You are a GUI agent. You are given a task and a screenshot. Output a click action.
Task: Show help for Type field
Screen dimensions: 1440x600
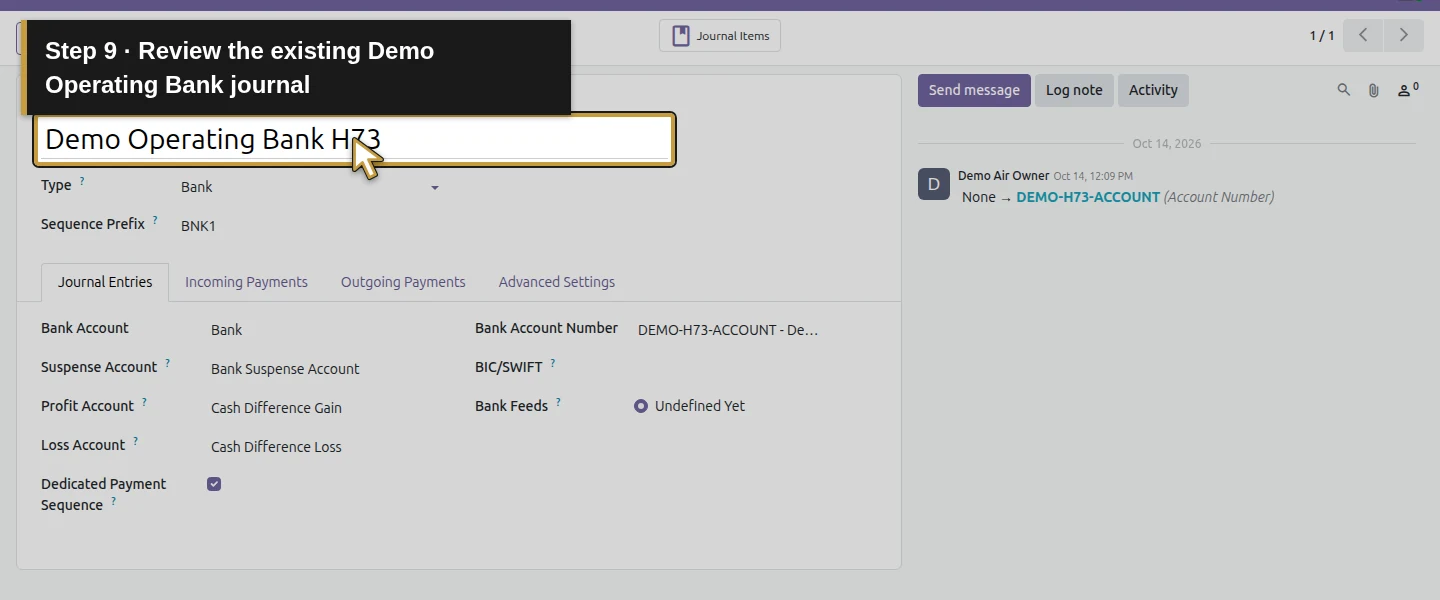point(82,182)
